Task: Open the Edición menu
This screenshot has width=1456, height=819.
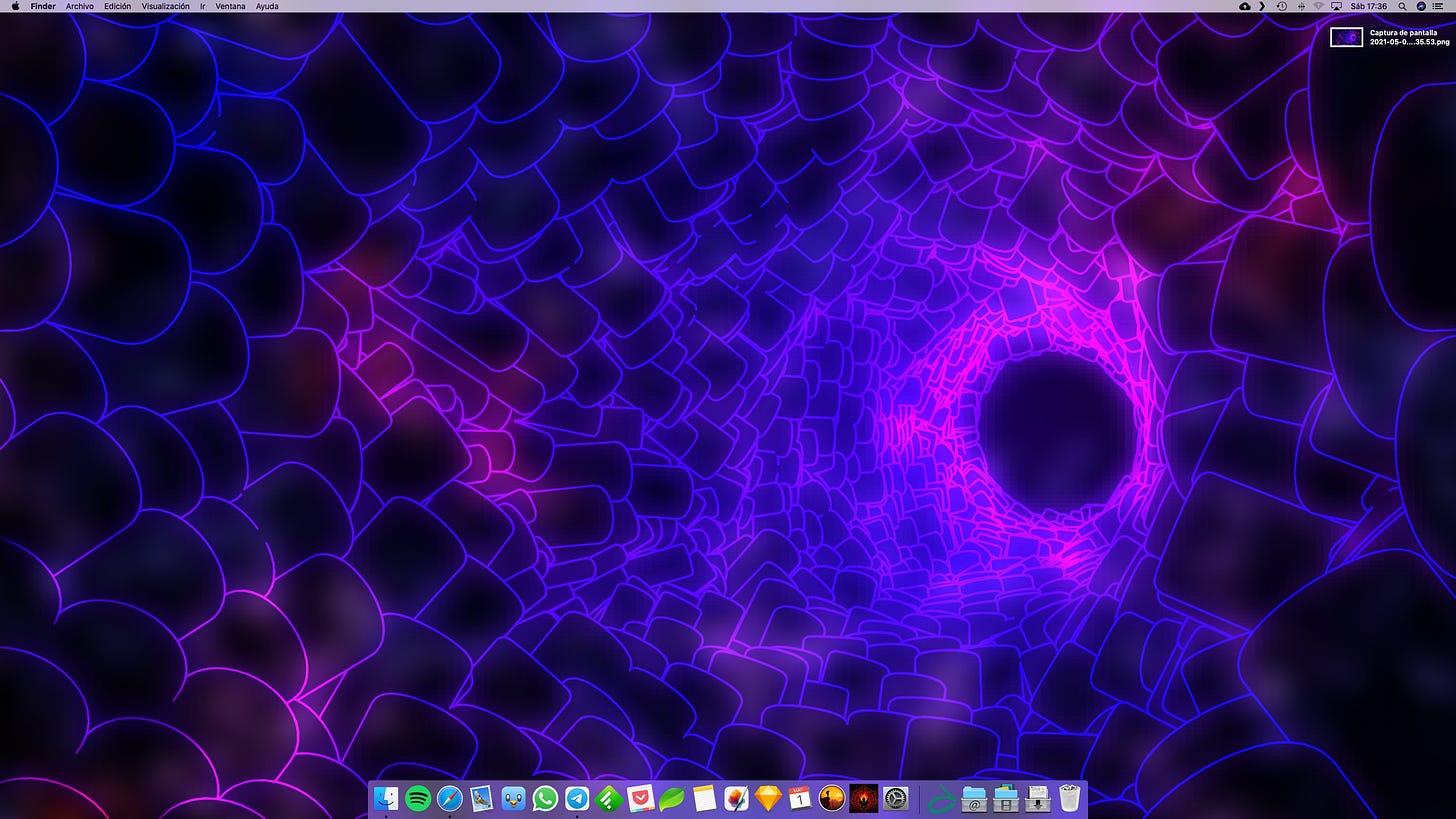Action: [118, 6]
